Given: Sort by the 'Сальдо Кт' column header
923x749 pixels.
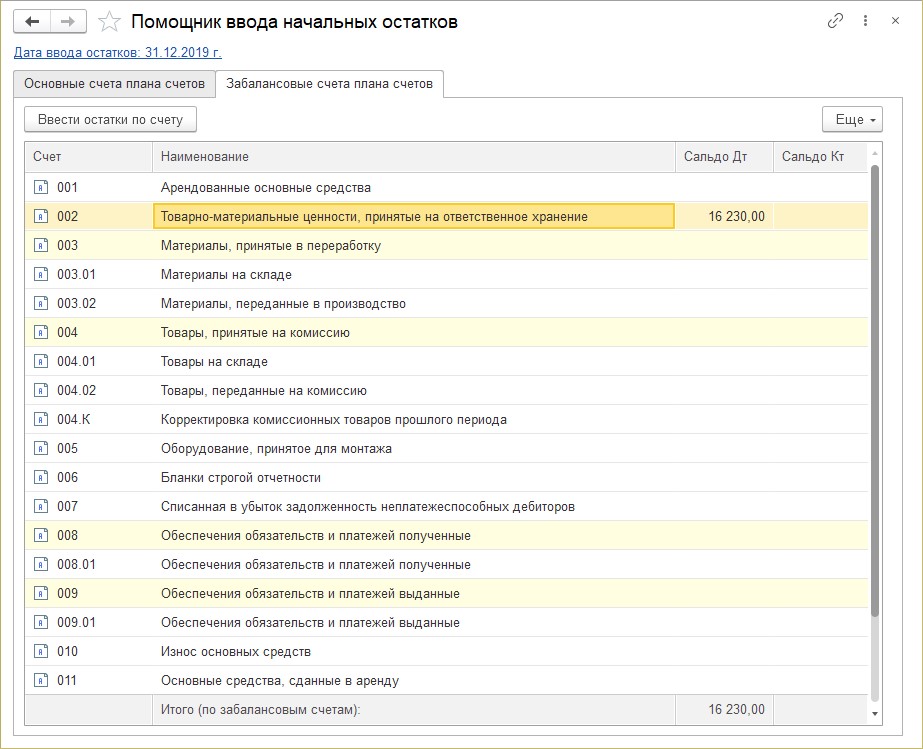Looking at the screenshot, I should click(x=821, y=157).
